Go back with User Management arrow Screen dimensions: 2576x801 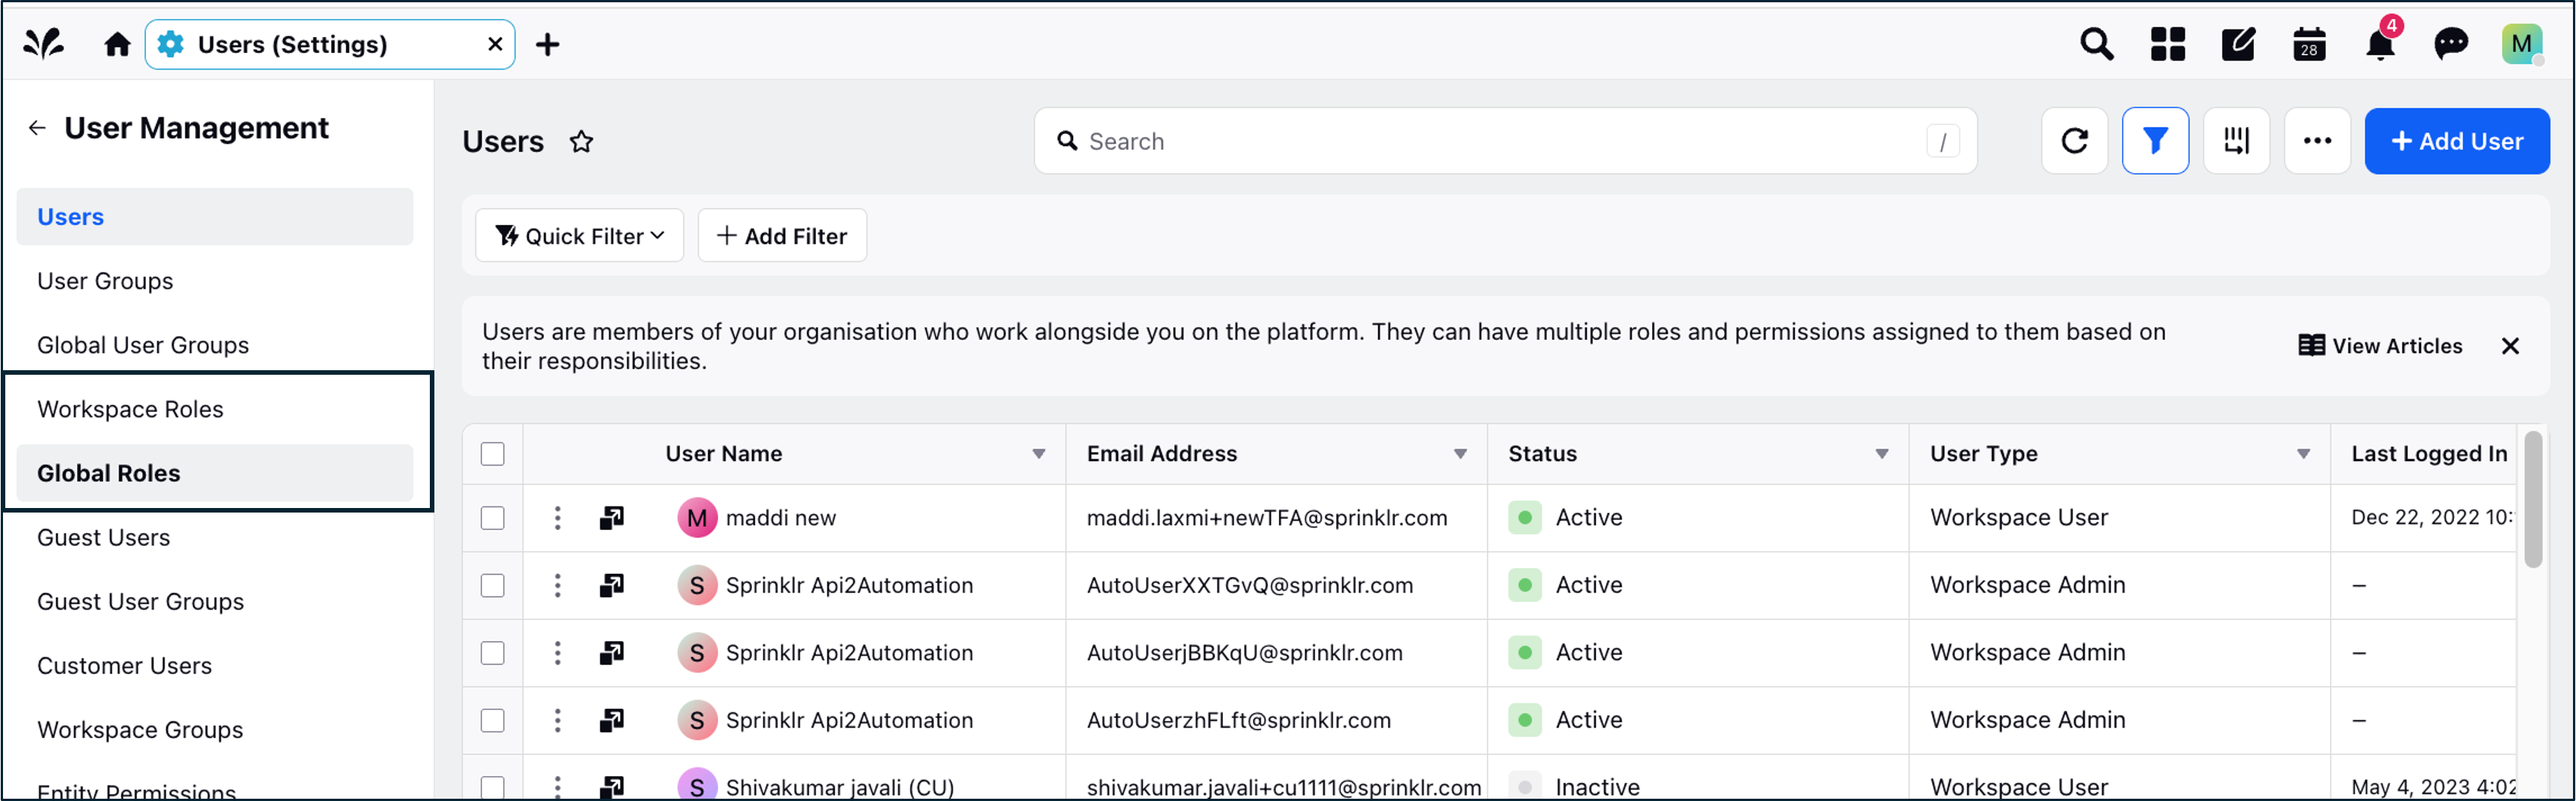(37, 128)
